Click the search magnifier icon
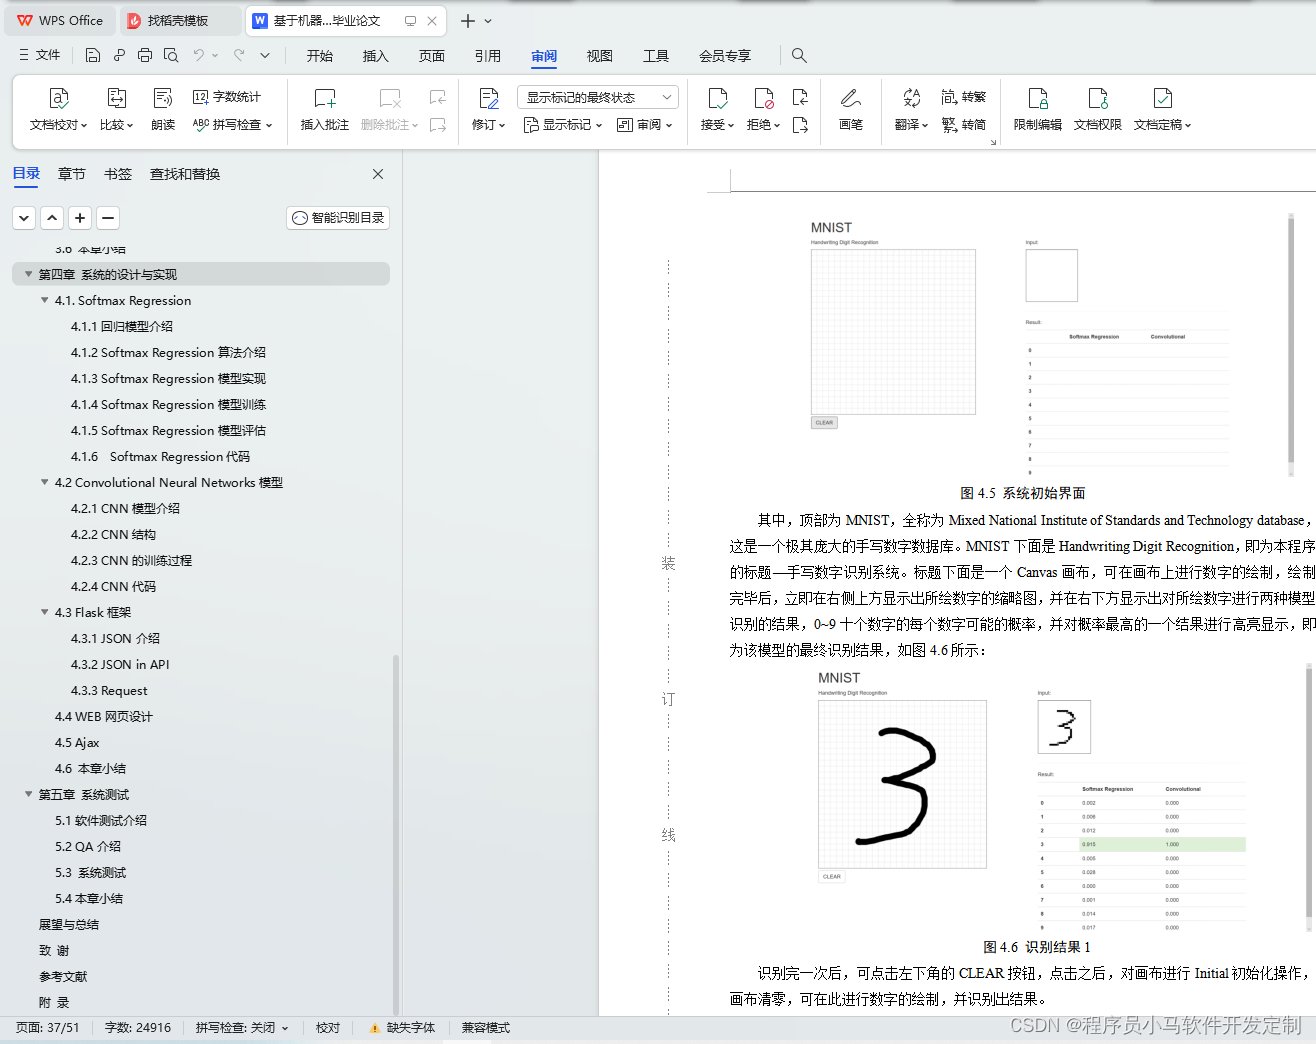Screen dimensions: 1316x1044 click(799, 55)
